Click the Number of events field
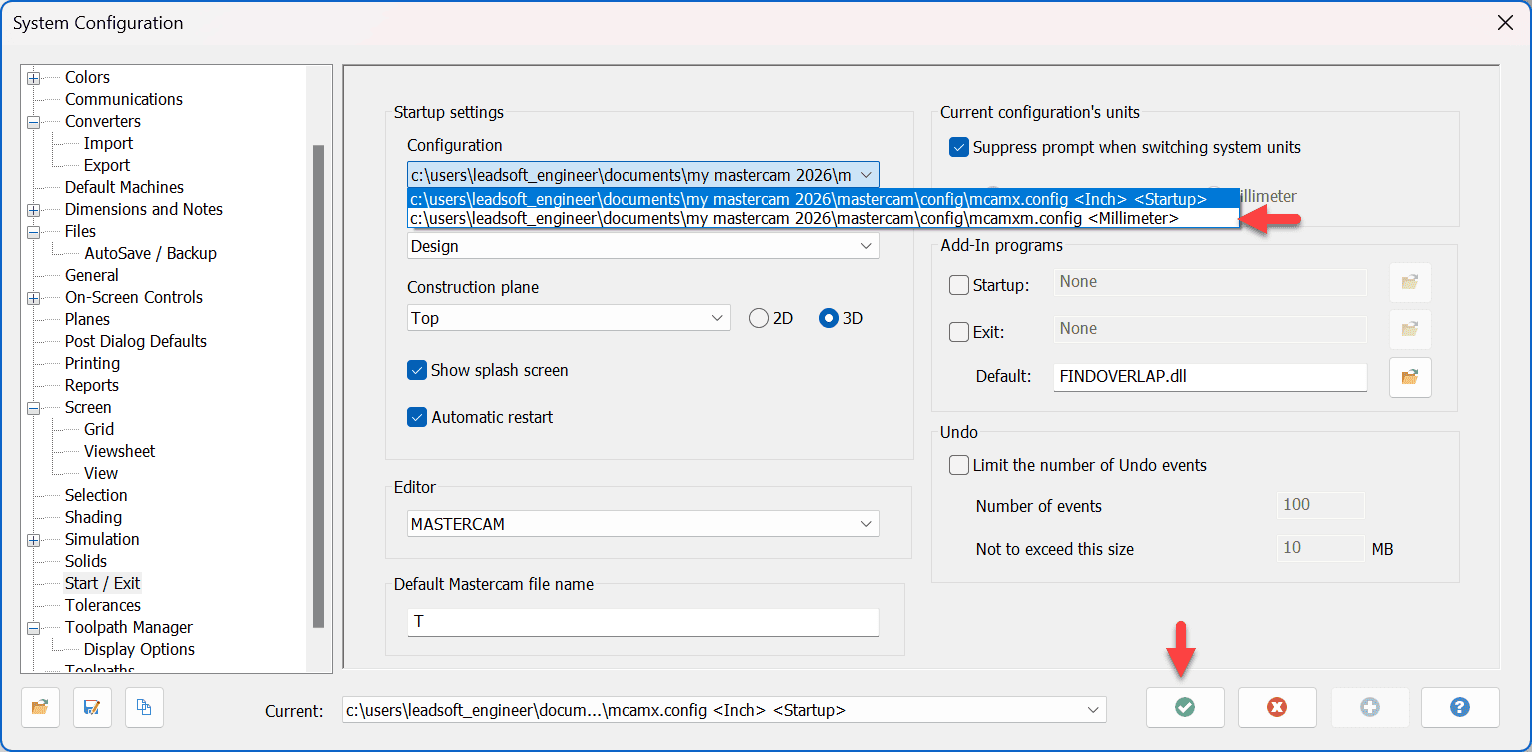This screenshot has width=1532, height=752. tap(1321, 505)
